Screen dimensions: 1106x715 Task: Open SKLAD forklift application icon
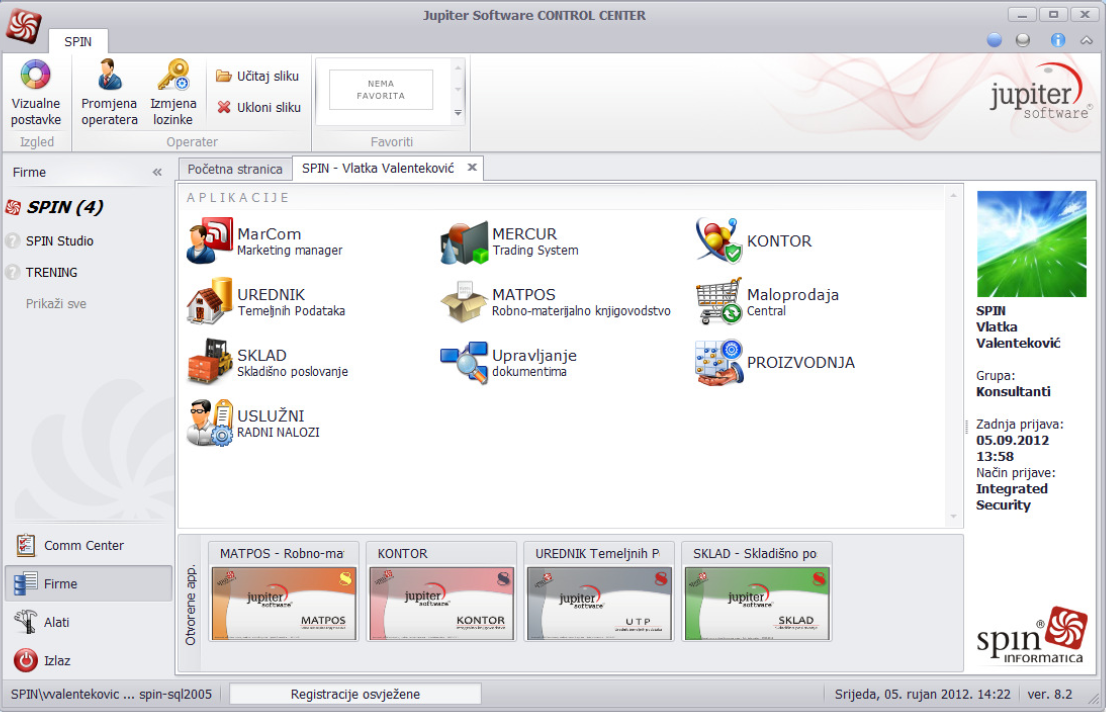click(210, 363)
